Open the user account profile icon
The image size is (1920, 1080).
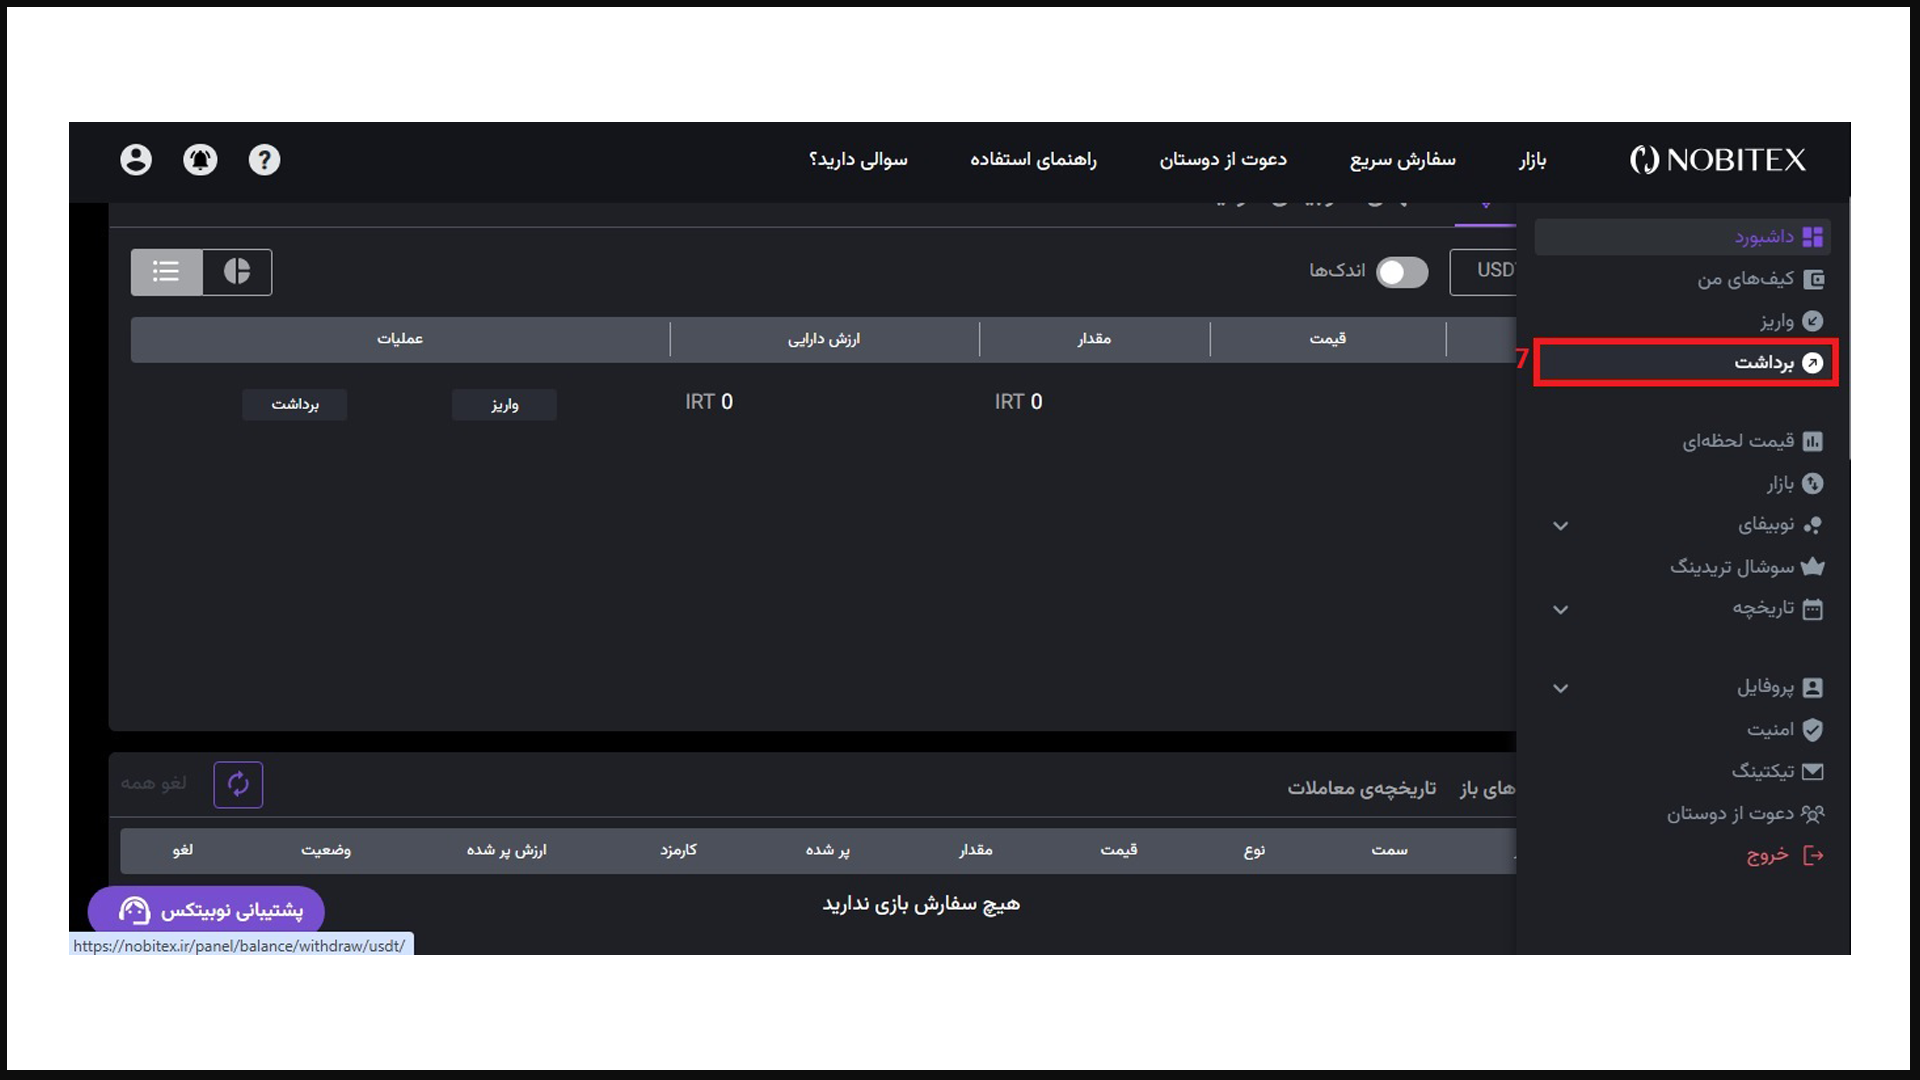tap(136, 160)
